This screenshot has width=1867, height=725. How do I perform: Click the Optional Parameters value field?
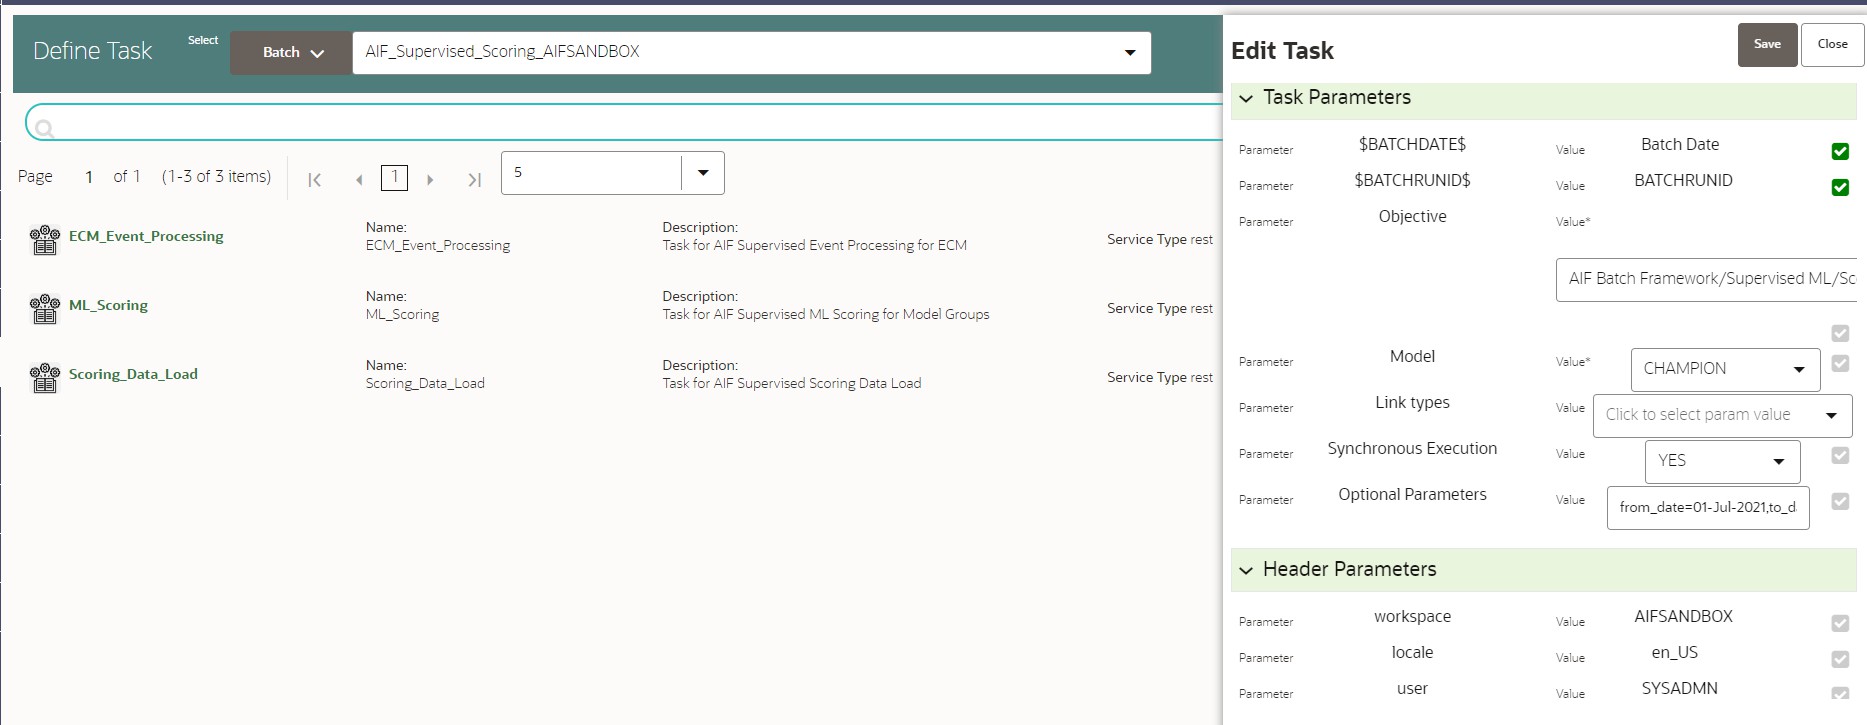pyautogui.click(x=1708, y=508)
